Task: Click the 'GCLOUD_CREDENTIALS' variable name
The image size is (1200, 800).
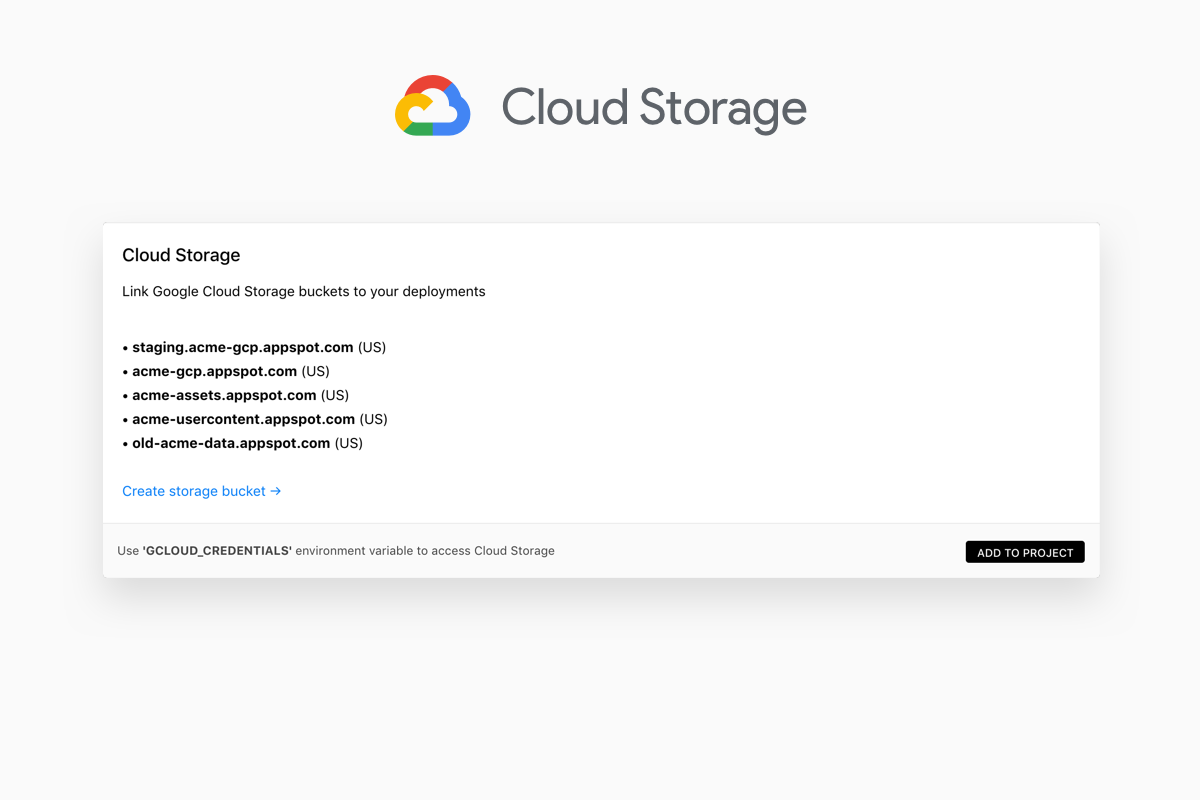Action: point(217,551)
